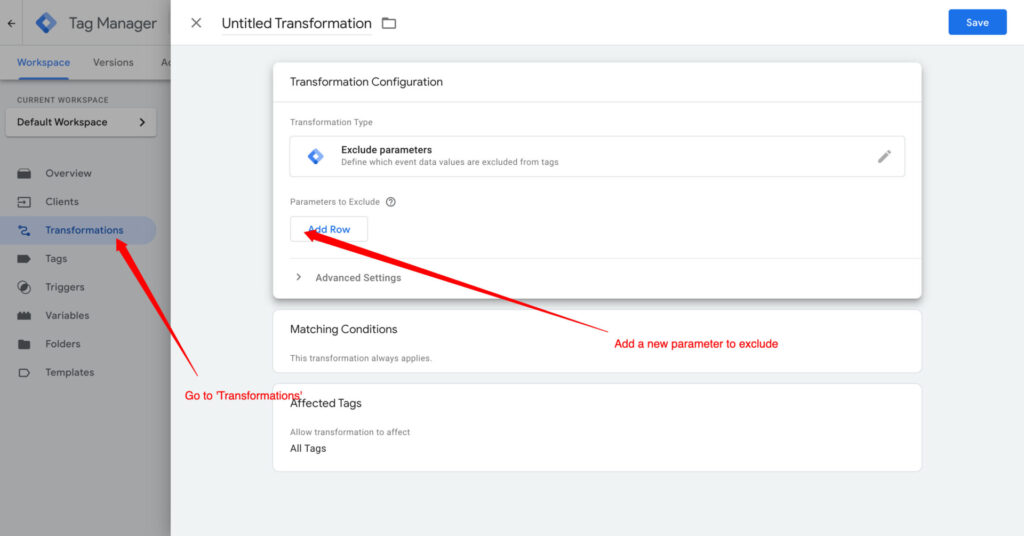Click 'This transformation always applies.' text
The height and width of the screenshot is (536, 1024).
click(x=360, y=358)
